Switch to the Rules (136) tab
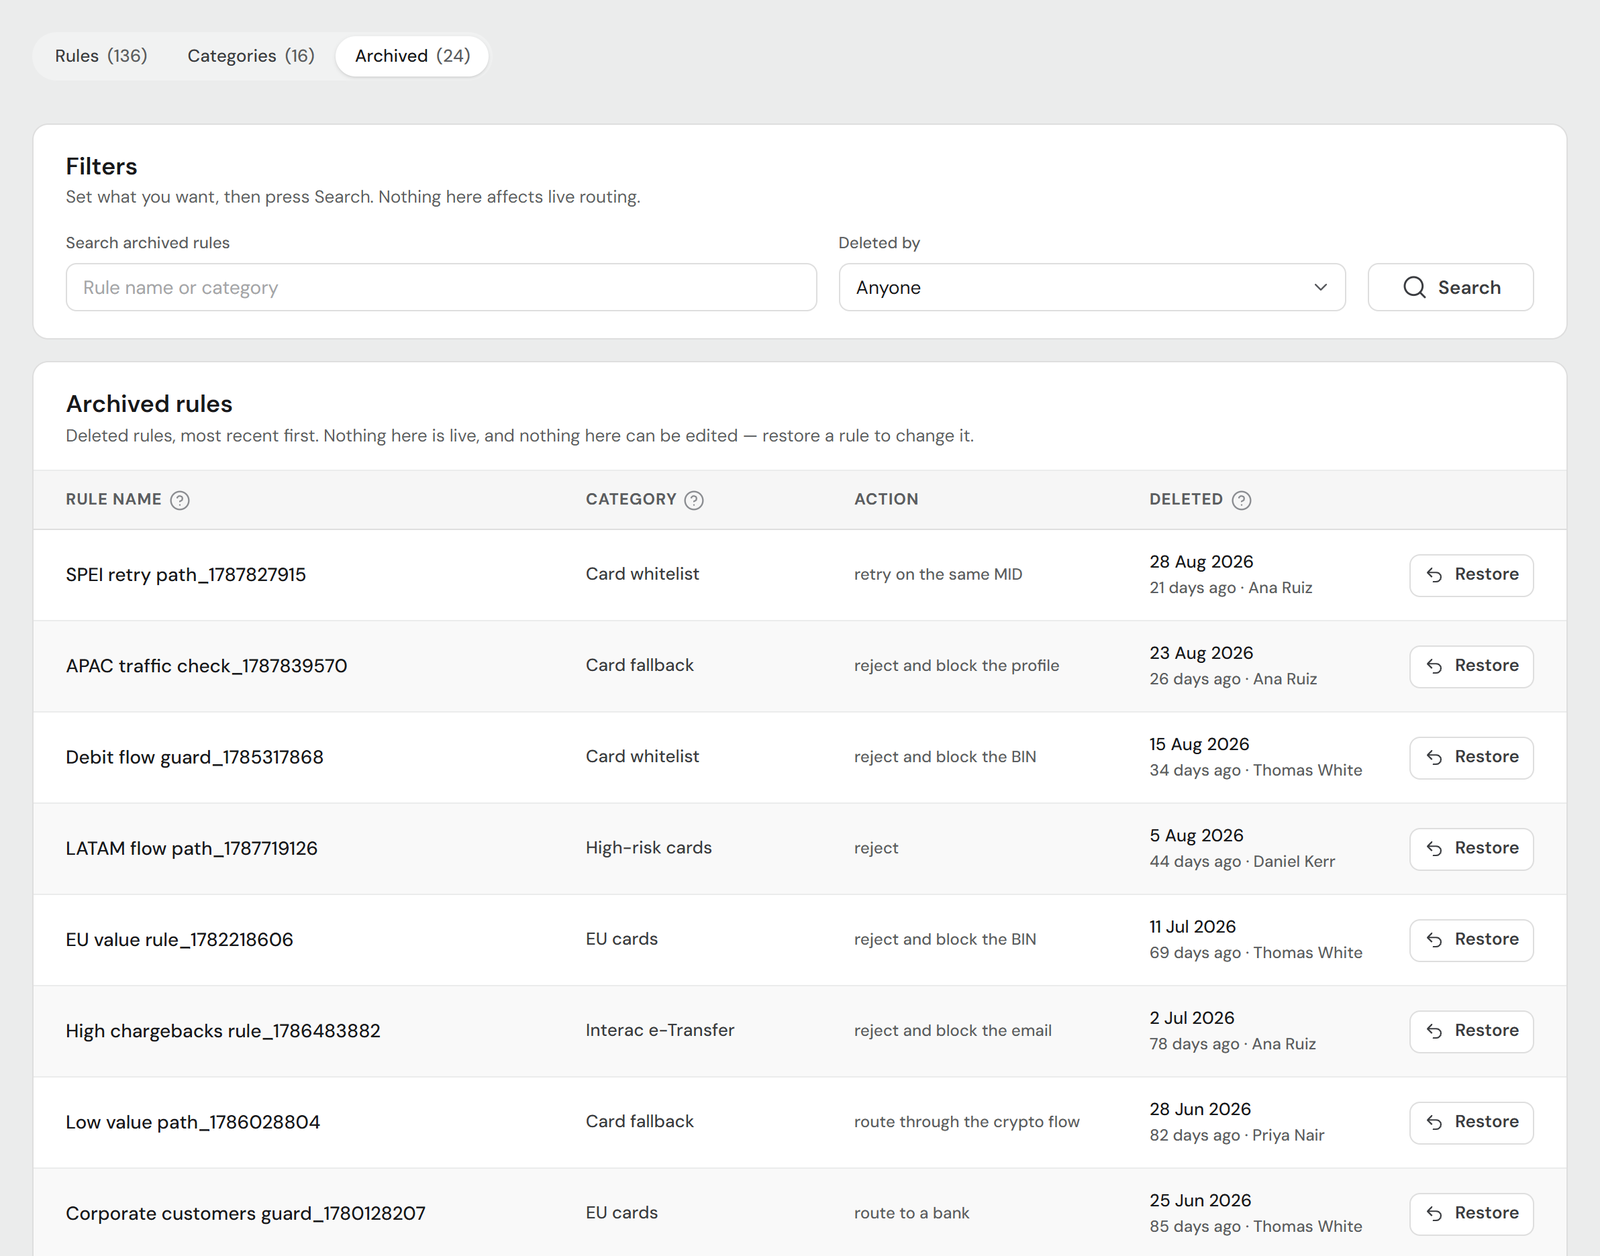 [101, 56]
